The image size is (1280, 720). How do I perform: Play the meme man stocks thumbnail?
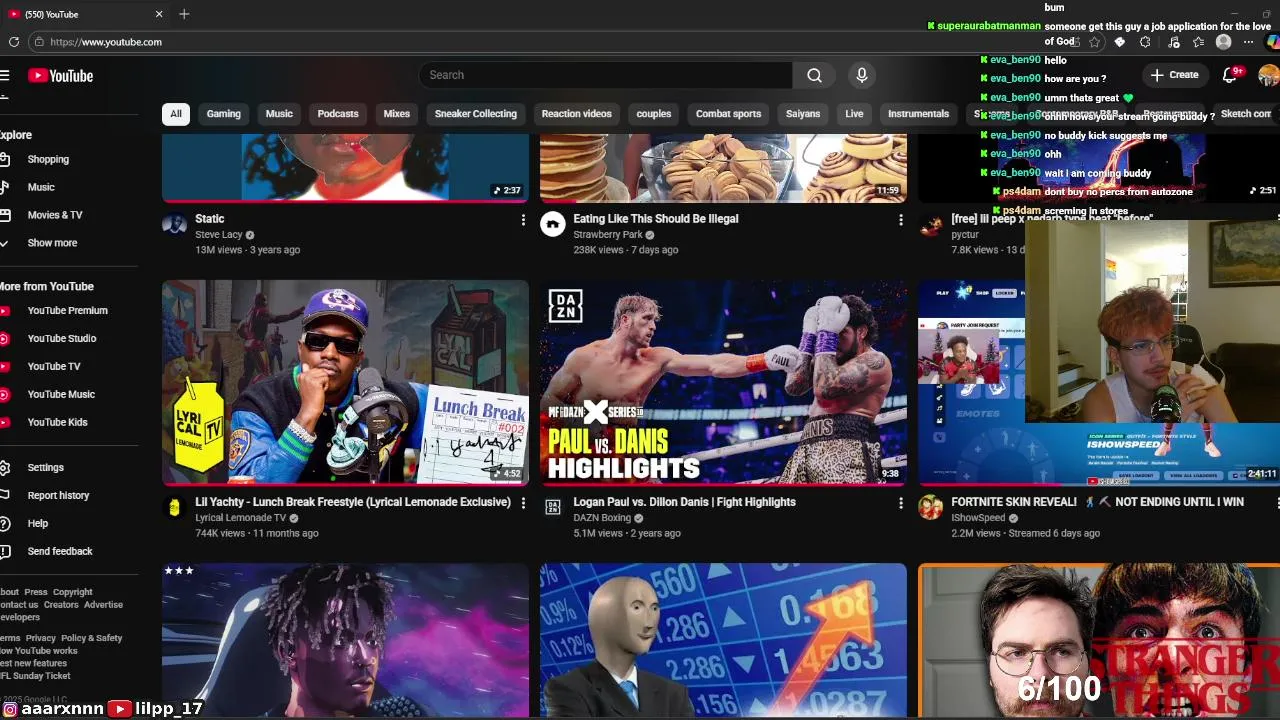723,640
